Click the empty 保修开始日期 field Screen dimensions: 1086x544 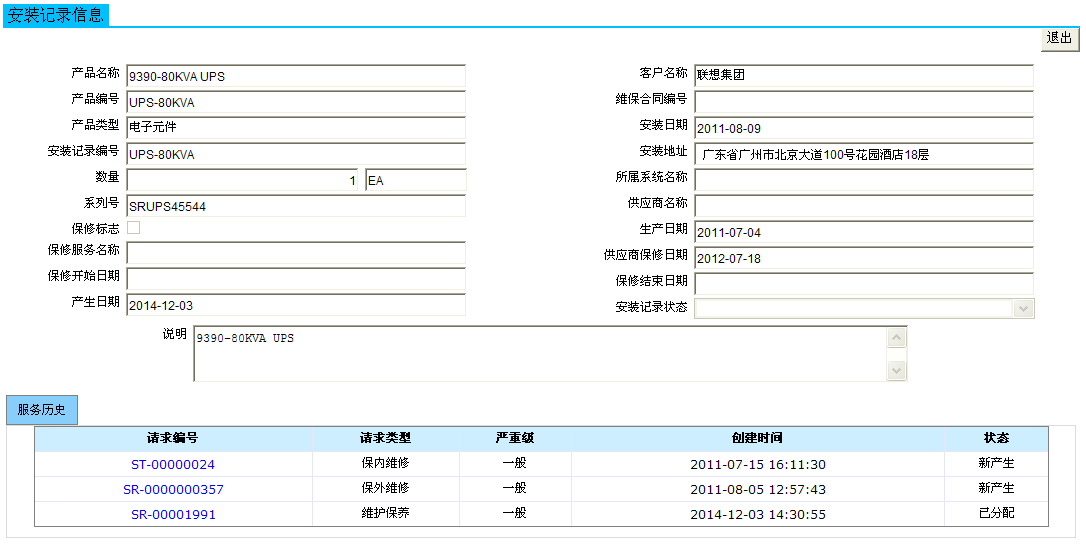pos(296,279)
